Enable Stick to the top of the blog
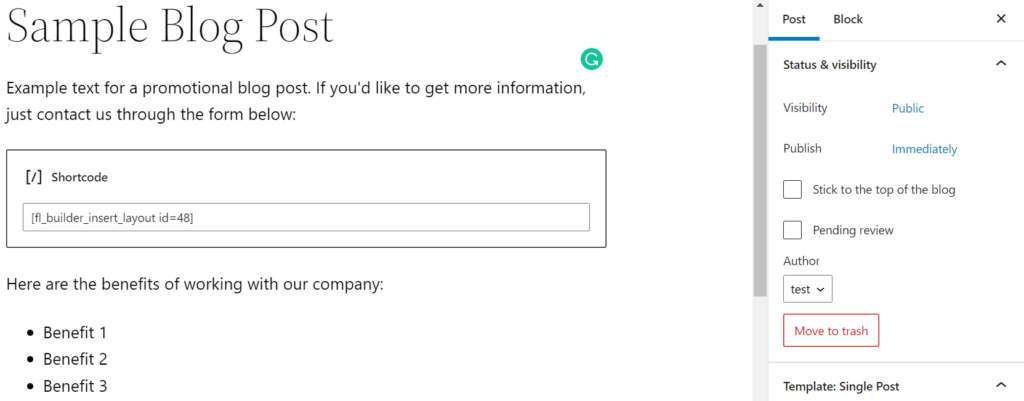Image resolution: width=1024 pixels, height=401 pixels. pos(793,189)
